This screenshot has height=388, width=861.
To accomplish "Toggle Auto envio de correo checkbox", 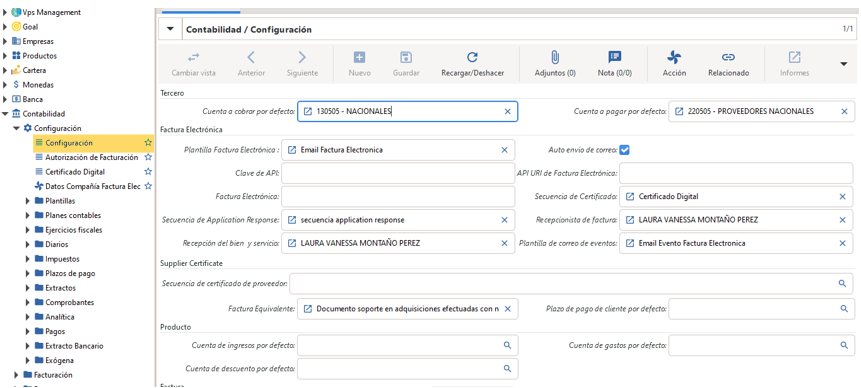I will pyautogui.click(x=624, y=150).
